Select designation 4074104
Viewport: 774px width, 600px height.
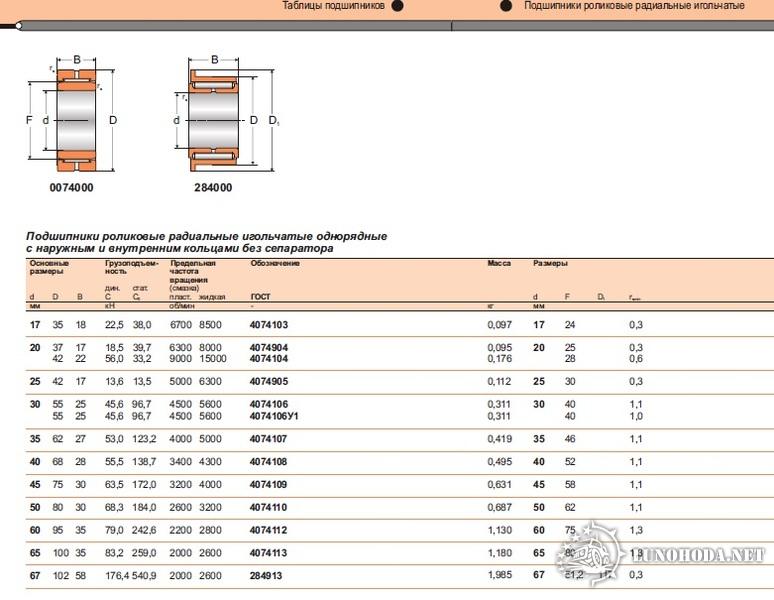(269, 359)
